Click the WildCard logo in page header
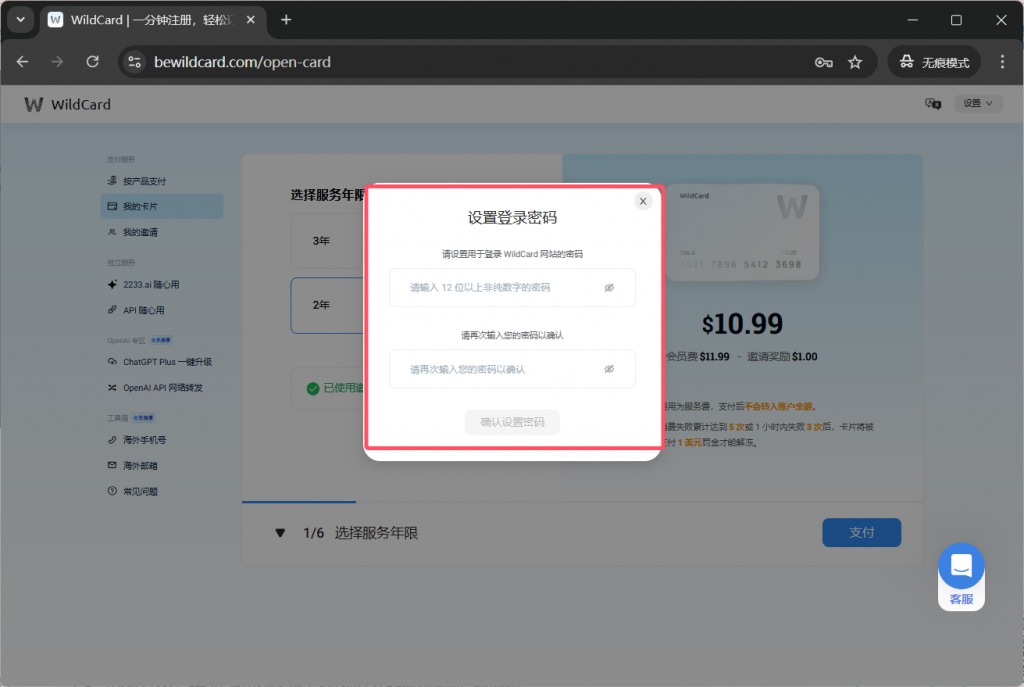This screenshot has width=1024, height=687. pyautogui.click(x=68, y=104)
